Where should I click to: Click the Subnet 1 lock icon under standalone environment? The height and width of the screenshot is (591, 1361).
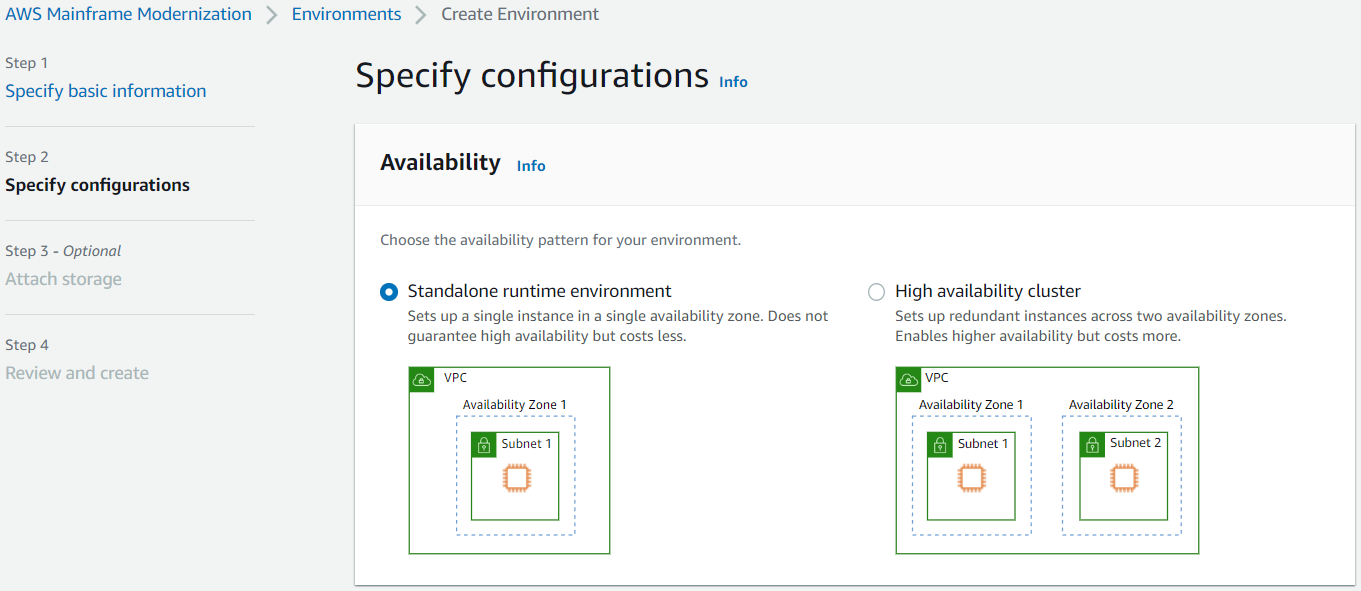(x=484, y=444)
